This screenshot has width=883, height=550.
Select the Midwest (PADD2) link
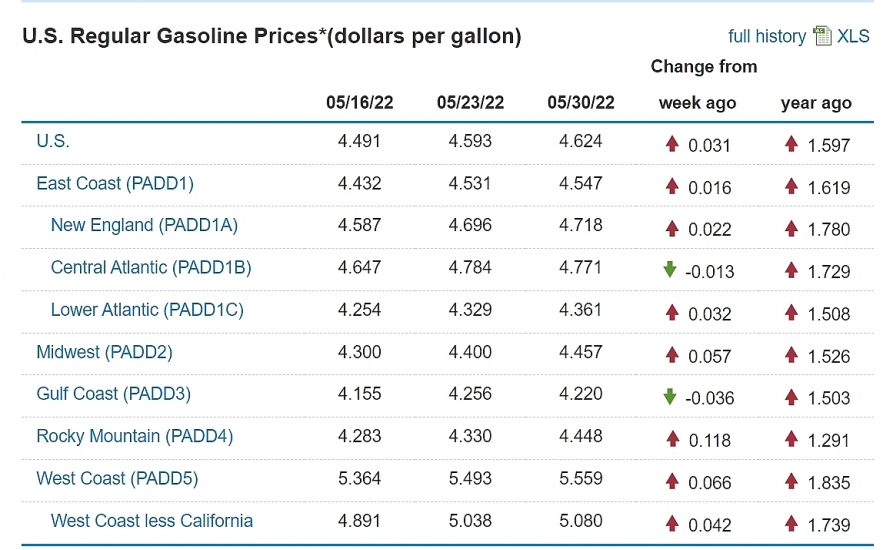105,352
